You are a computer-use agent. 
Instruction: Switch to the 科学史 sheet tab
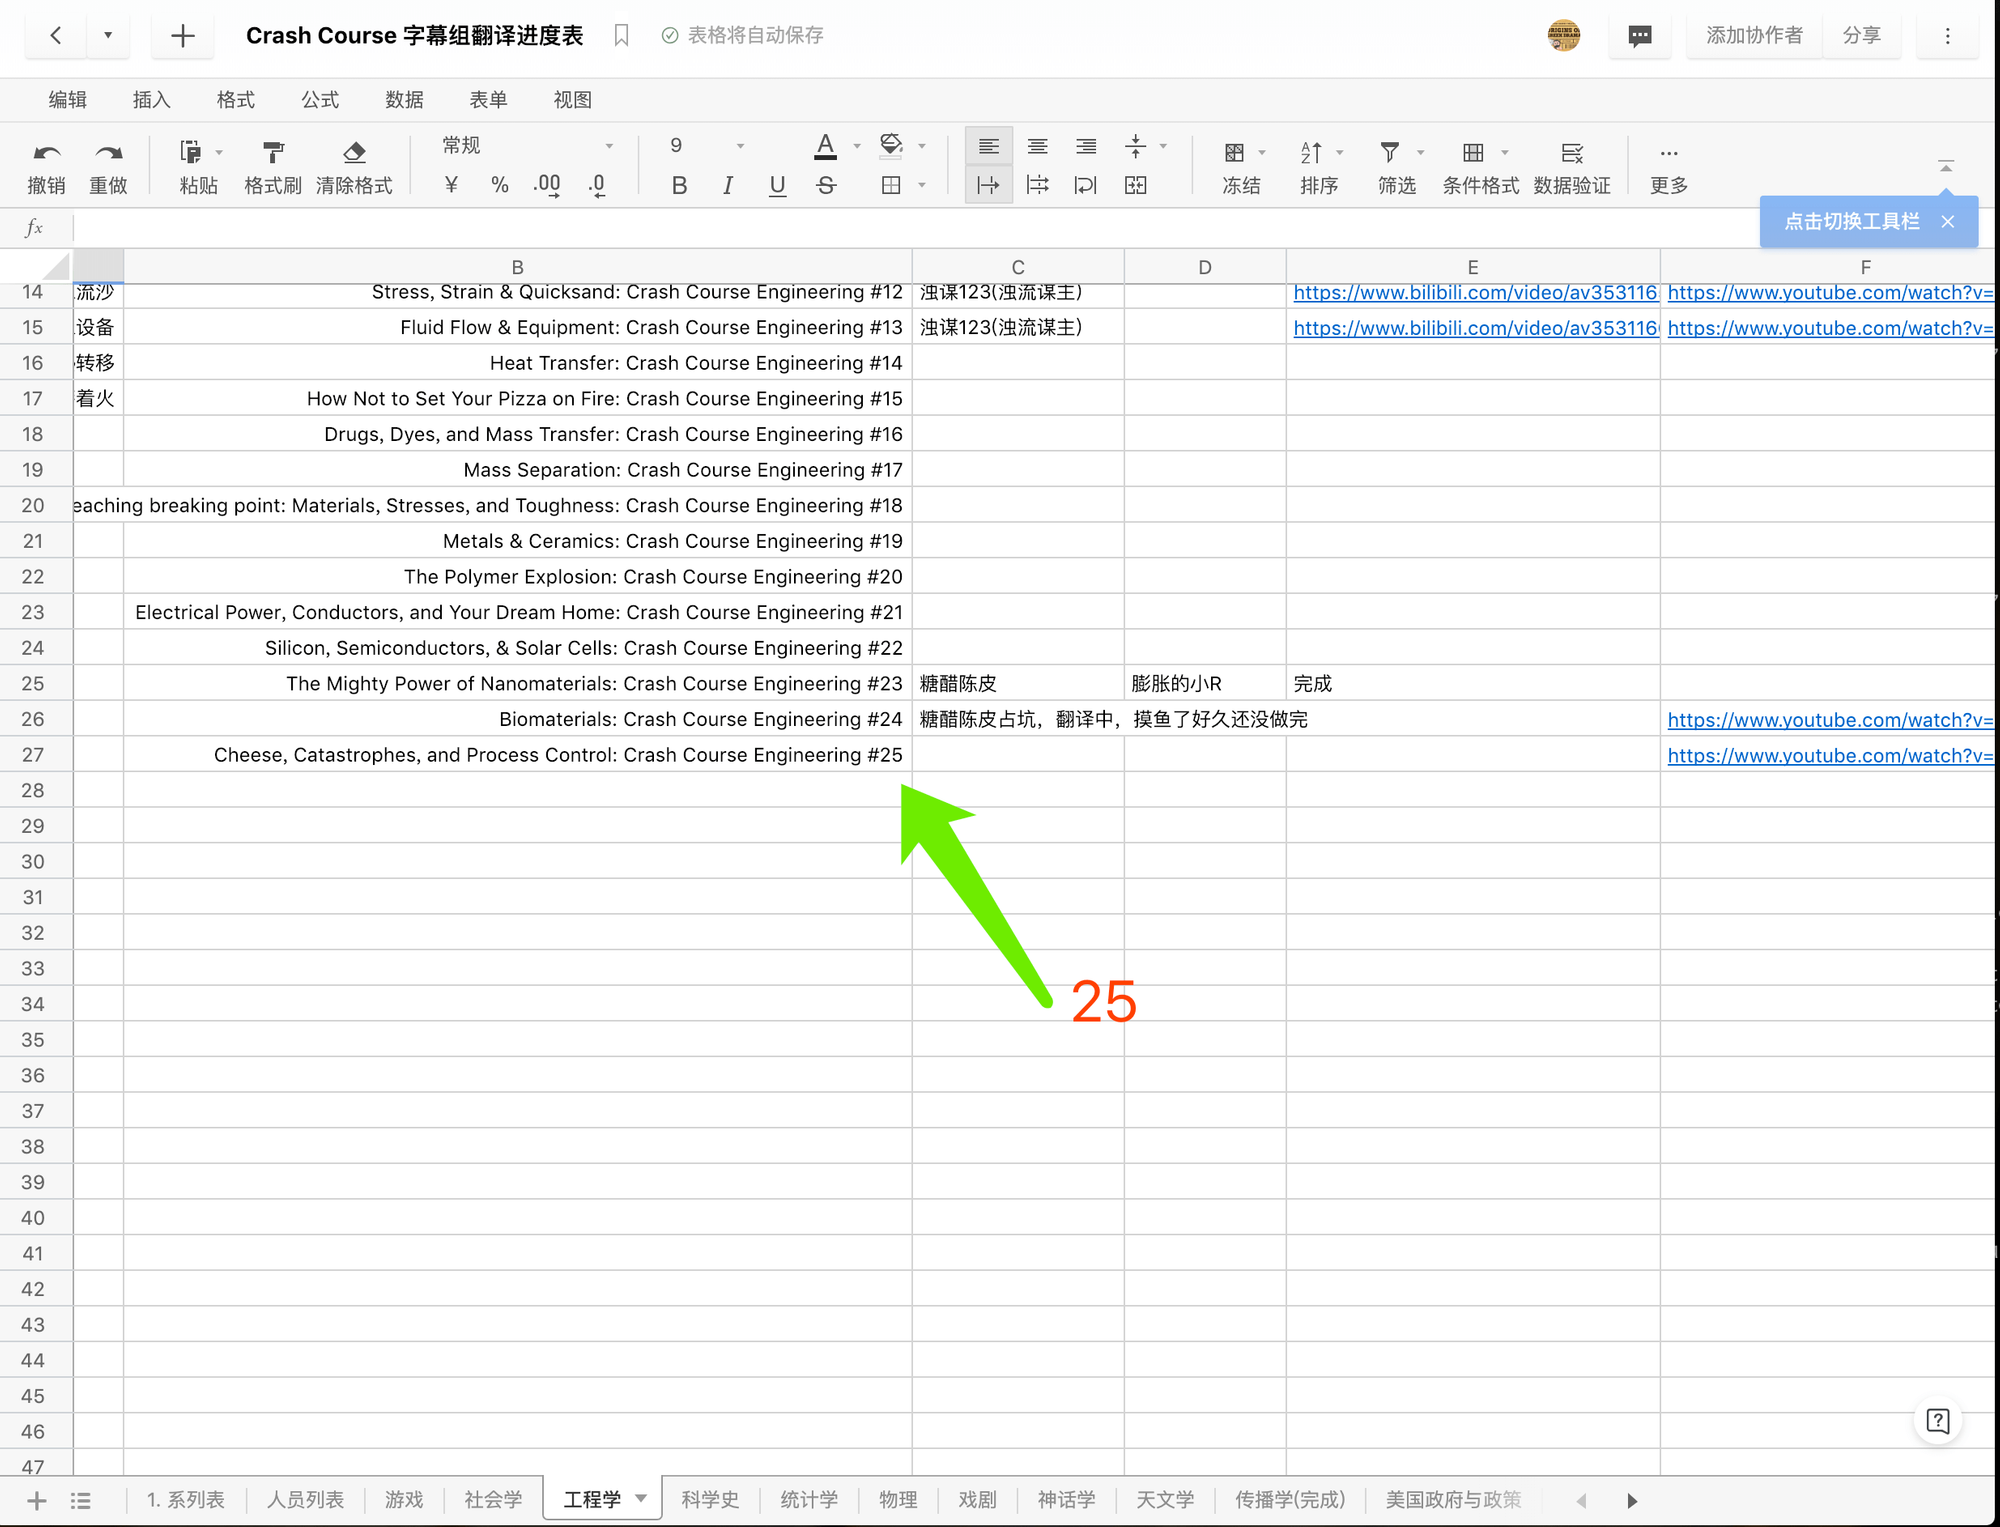click(x=710, y=1499)
